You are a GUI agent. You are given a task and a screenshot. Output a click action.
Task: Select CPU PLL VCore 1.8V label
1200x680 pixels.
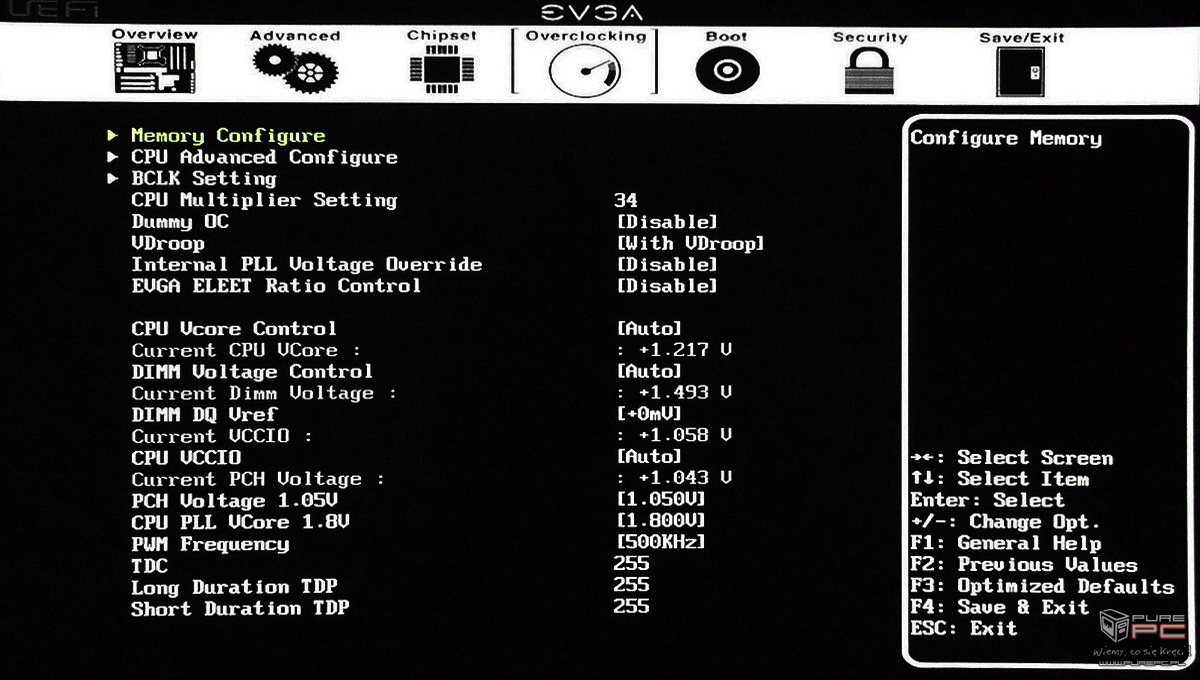click(x=240, y=522)
